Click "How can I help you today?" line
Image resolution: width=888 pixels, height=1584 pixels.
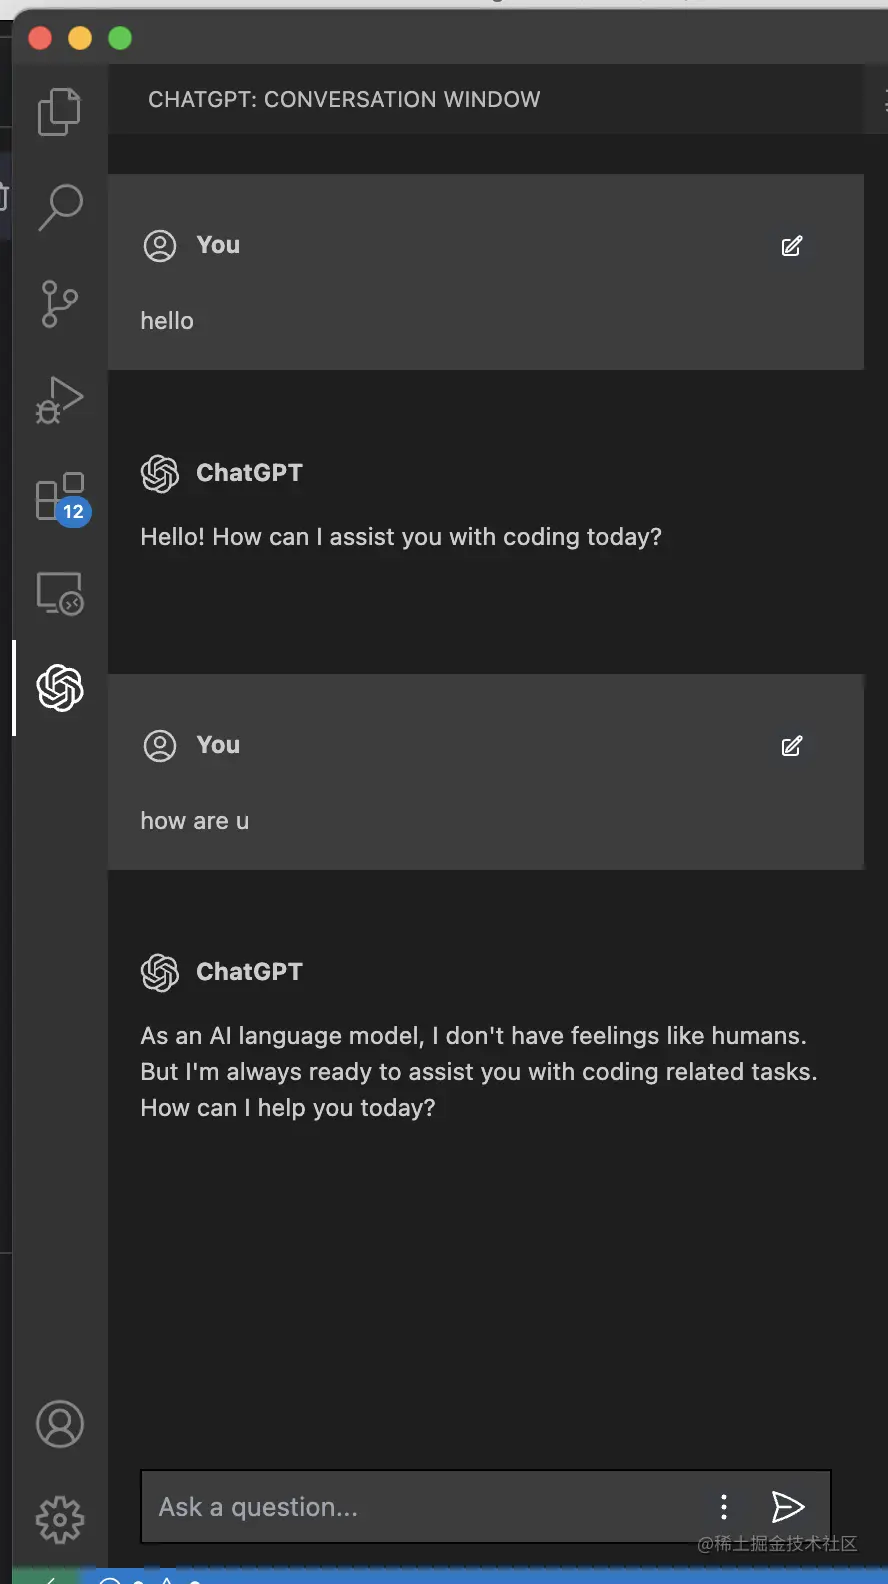(x=288, y=1108)
